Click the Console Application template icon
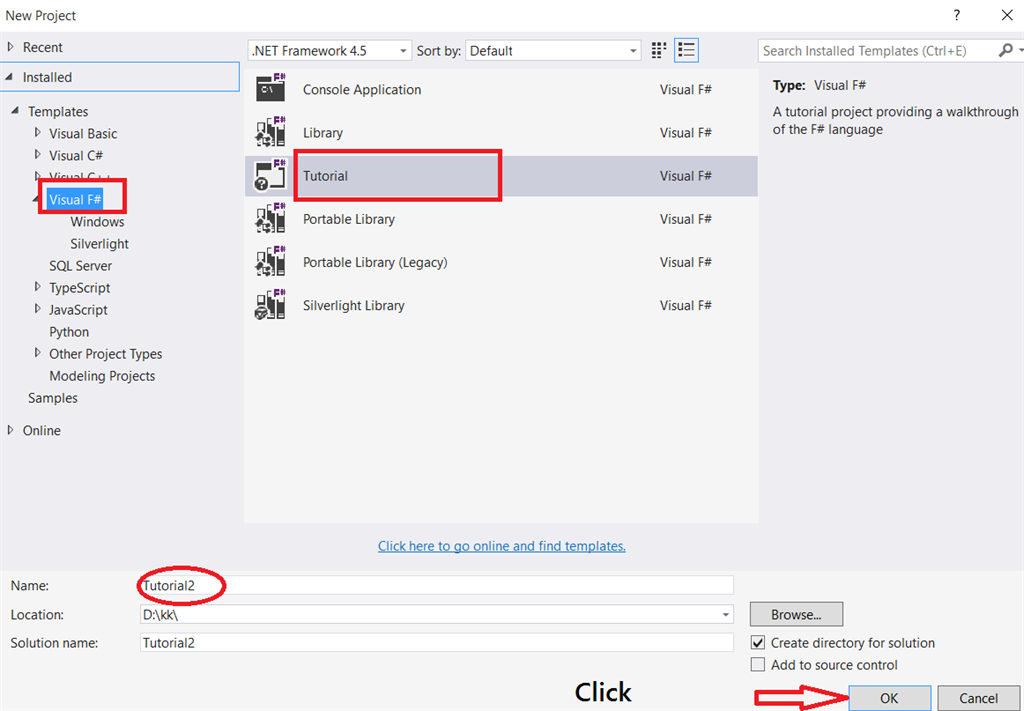The width and height of the screenshot is (1024, 711). tap(270, 88)
